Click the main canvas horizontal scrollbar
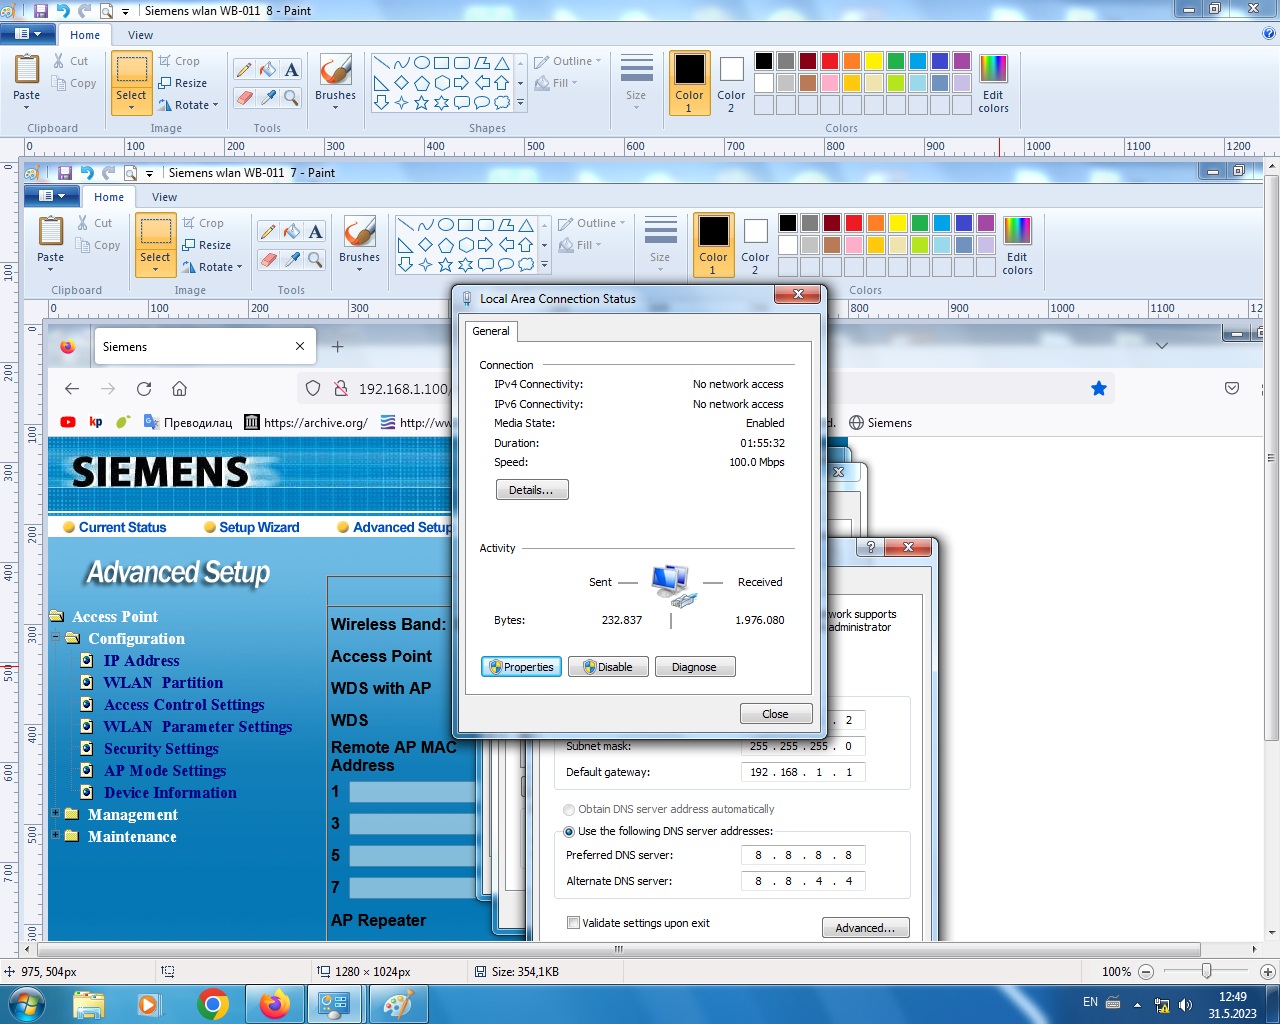The height and width of the screenshot is (1024, 1280). tap(618, 949)
